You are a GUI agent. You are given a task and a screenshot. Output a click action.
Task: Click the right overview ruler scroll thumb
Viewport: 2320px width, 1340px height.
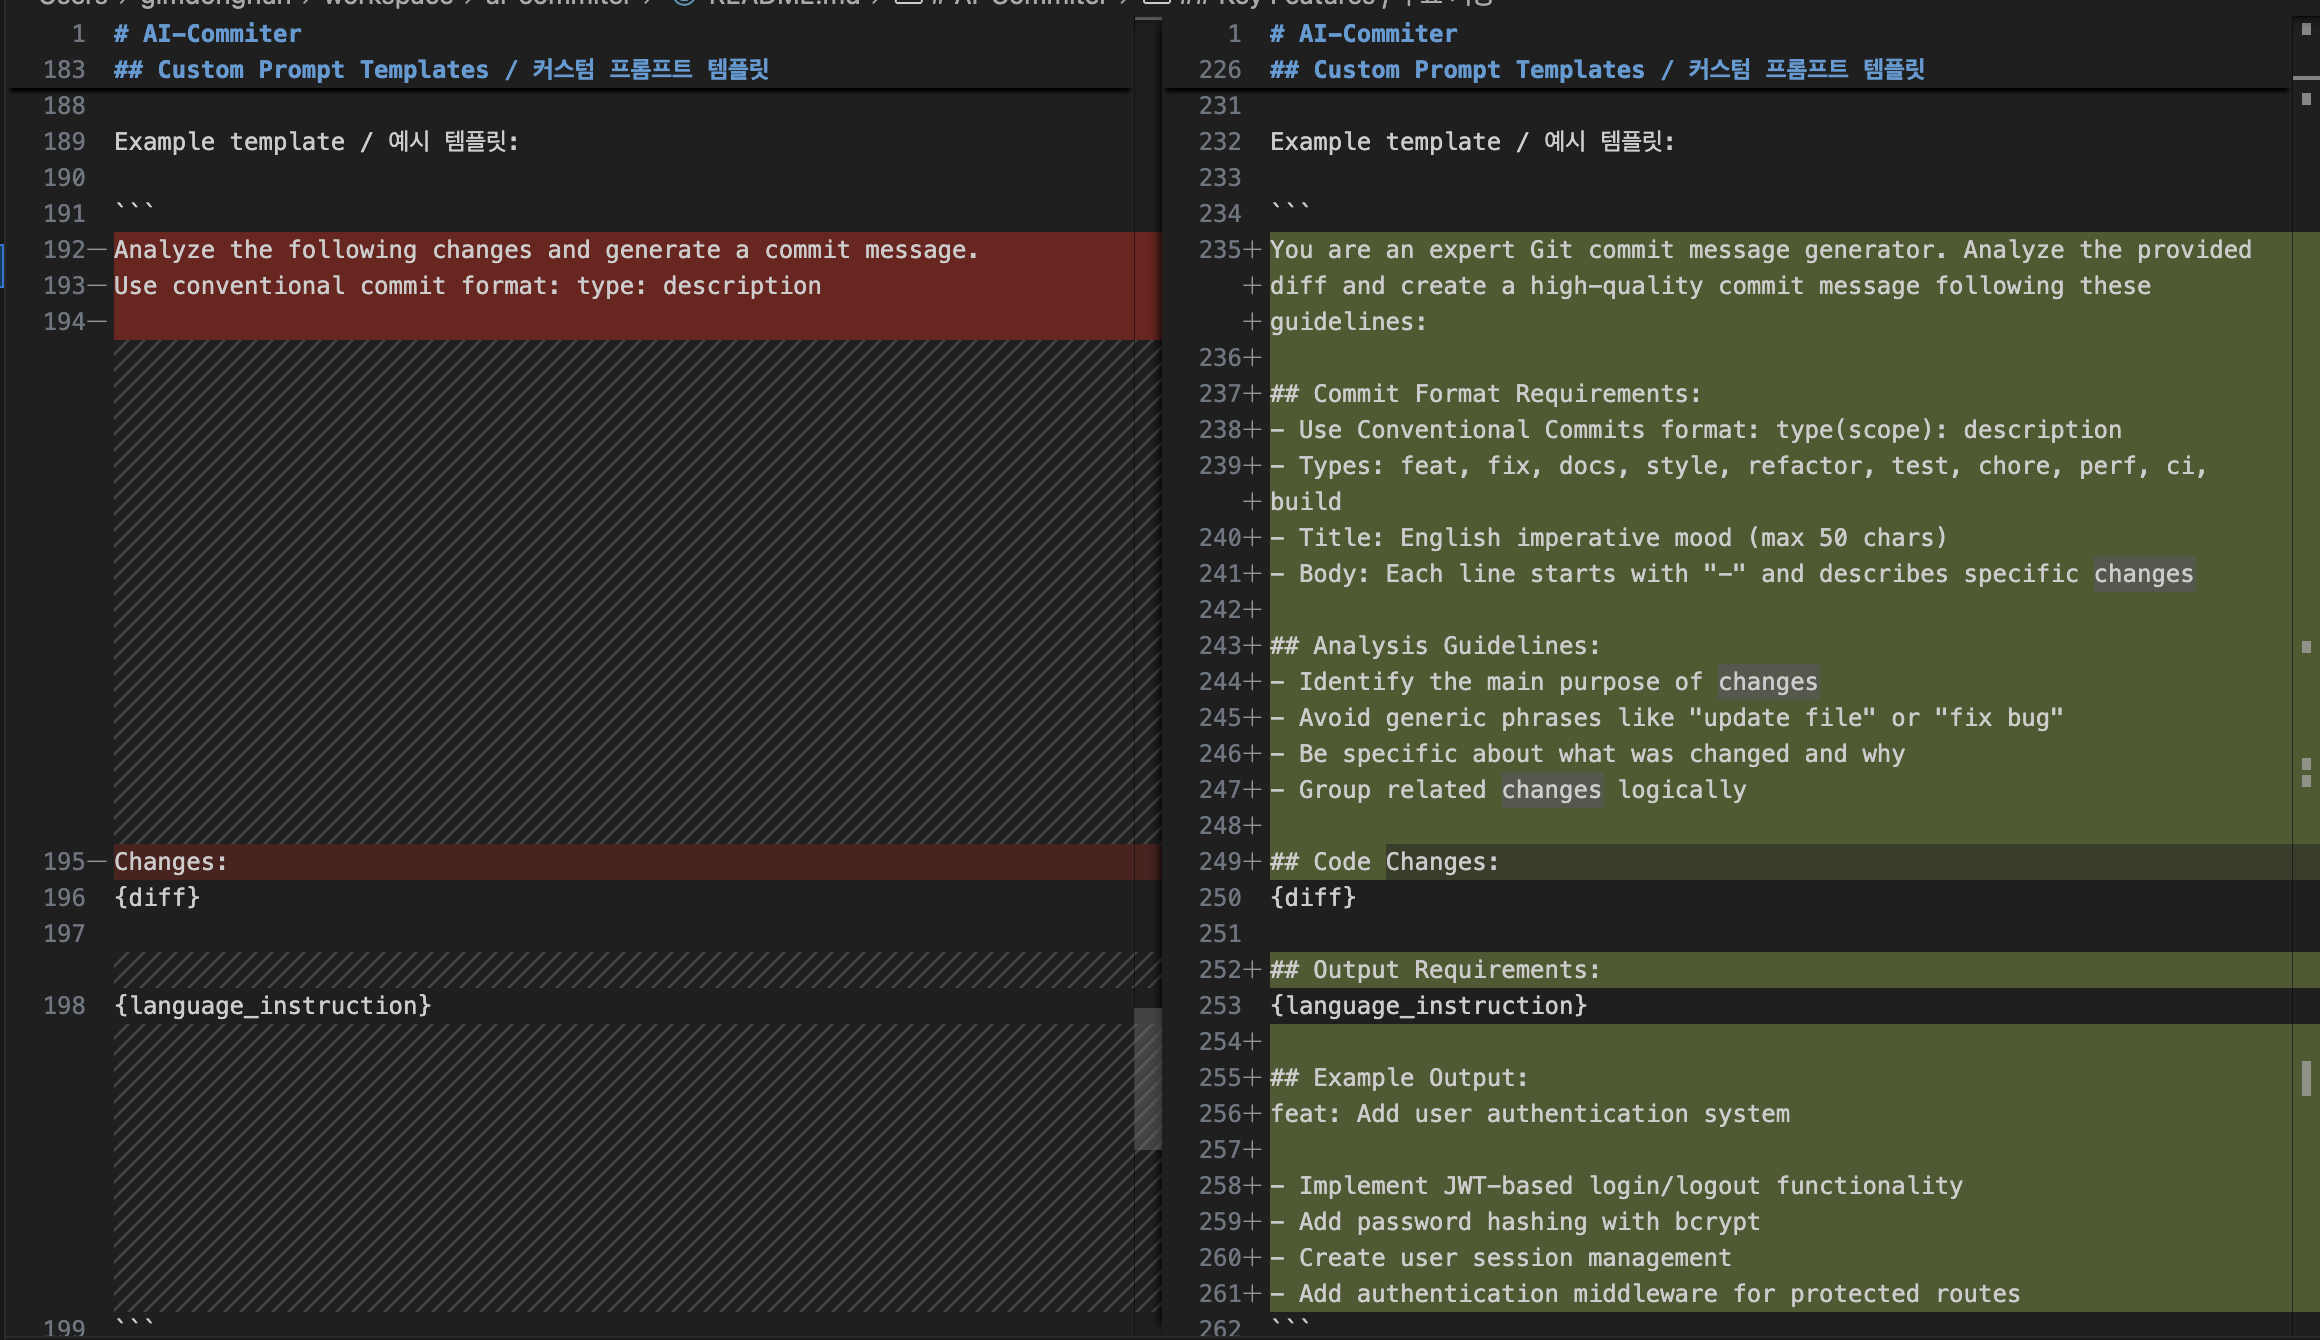[2306, 1078]
